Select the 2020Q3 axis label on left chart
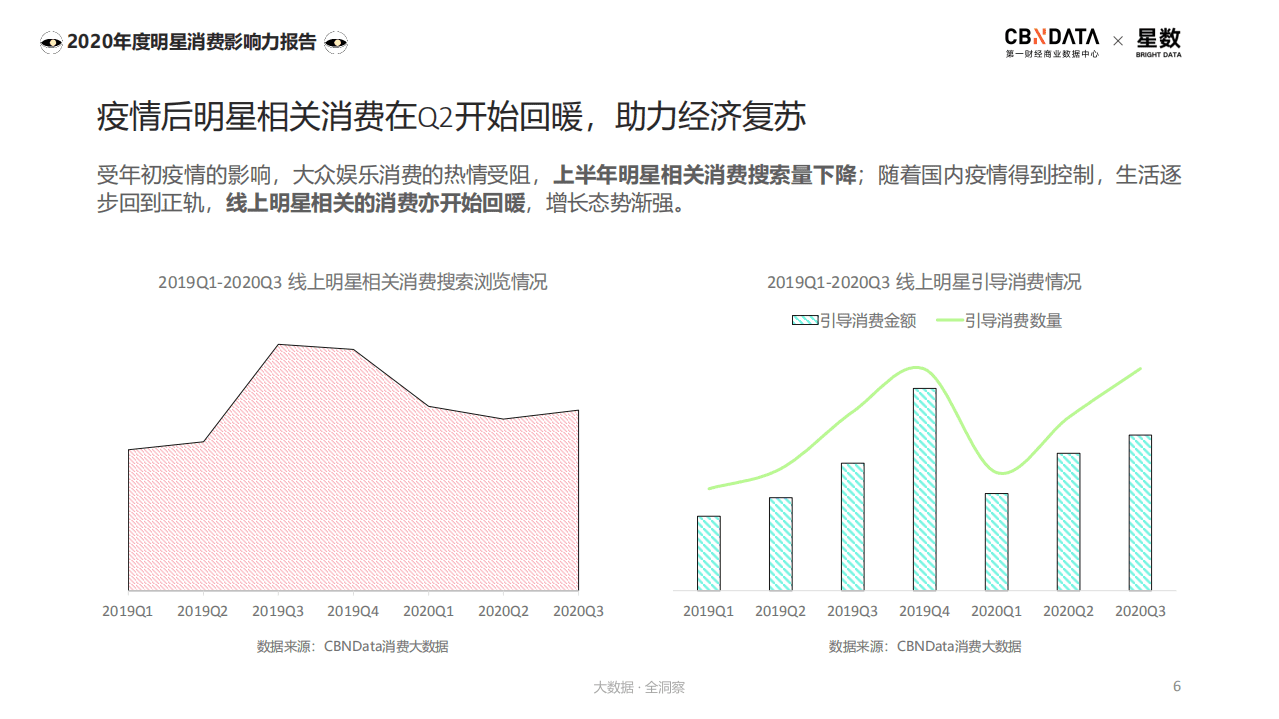Image resolution: width=1279 pixels, height=719 pixels. click(578, 608)
